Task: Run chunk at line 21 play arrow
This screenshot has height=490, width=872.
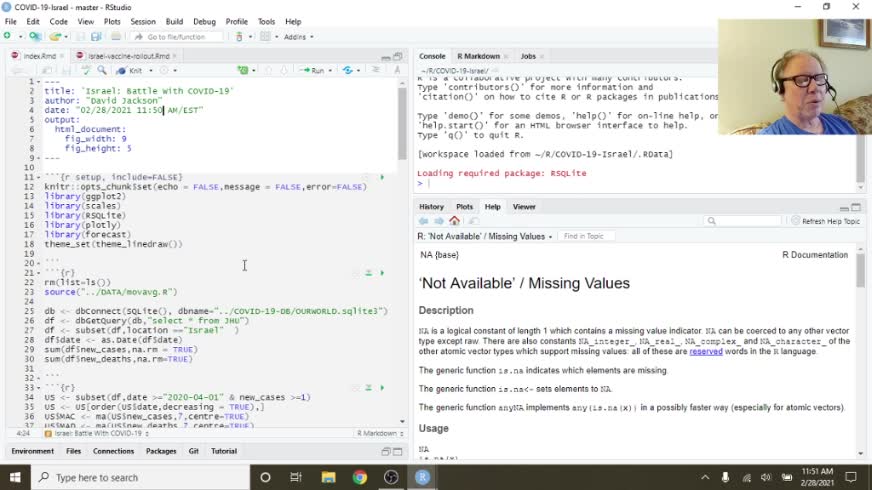Action: (x=382, y=273)
